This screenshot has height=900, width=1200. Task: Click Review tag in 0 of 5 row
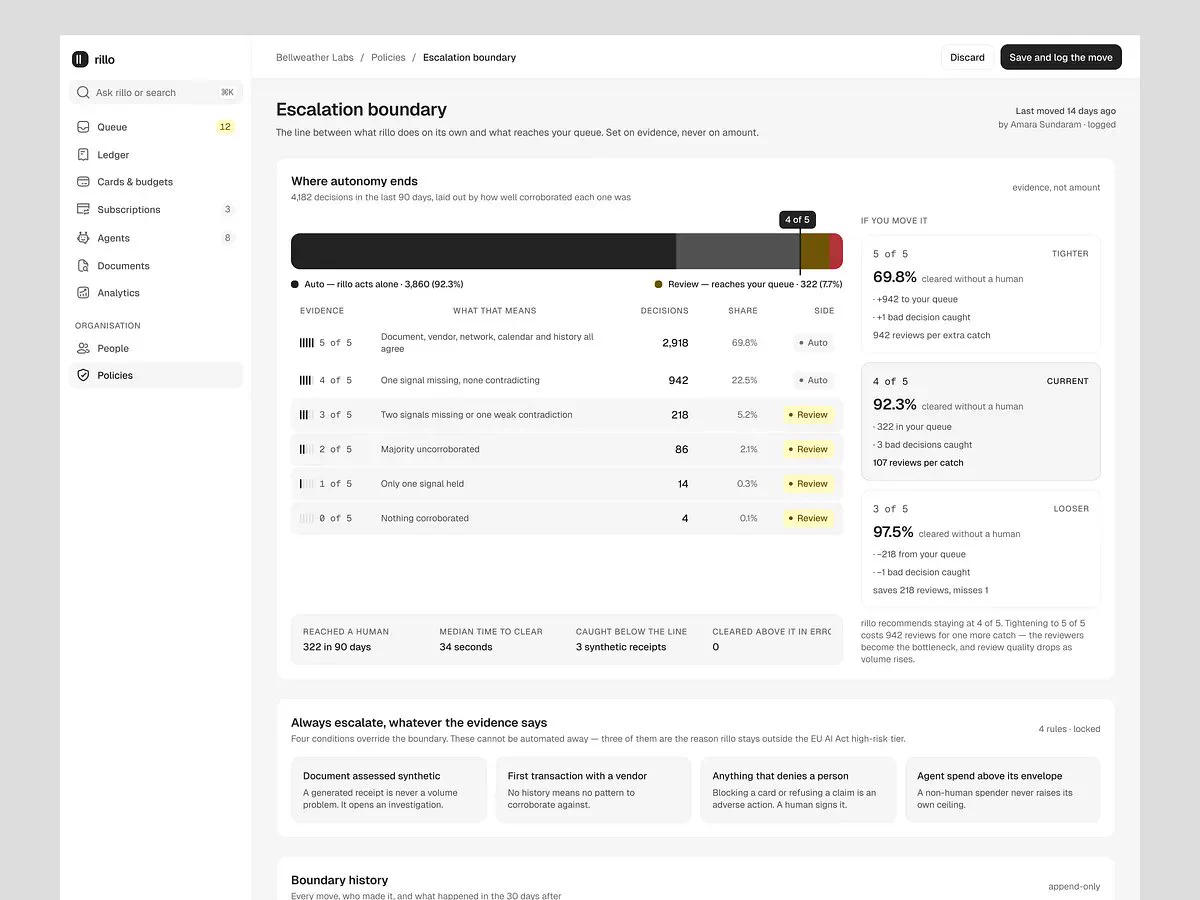pyautogui.click(x=808, y=518)
